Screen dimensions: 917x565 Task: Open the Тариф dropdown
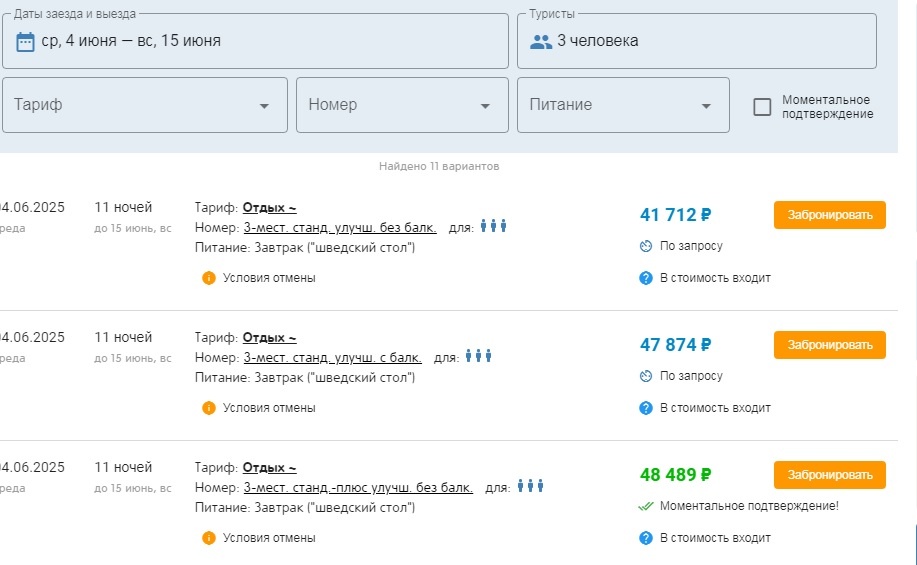[145, 105]
